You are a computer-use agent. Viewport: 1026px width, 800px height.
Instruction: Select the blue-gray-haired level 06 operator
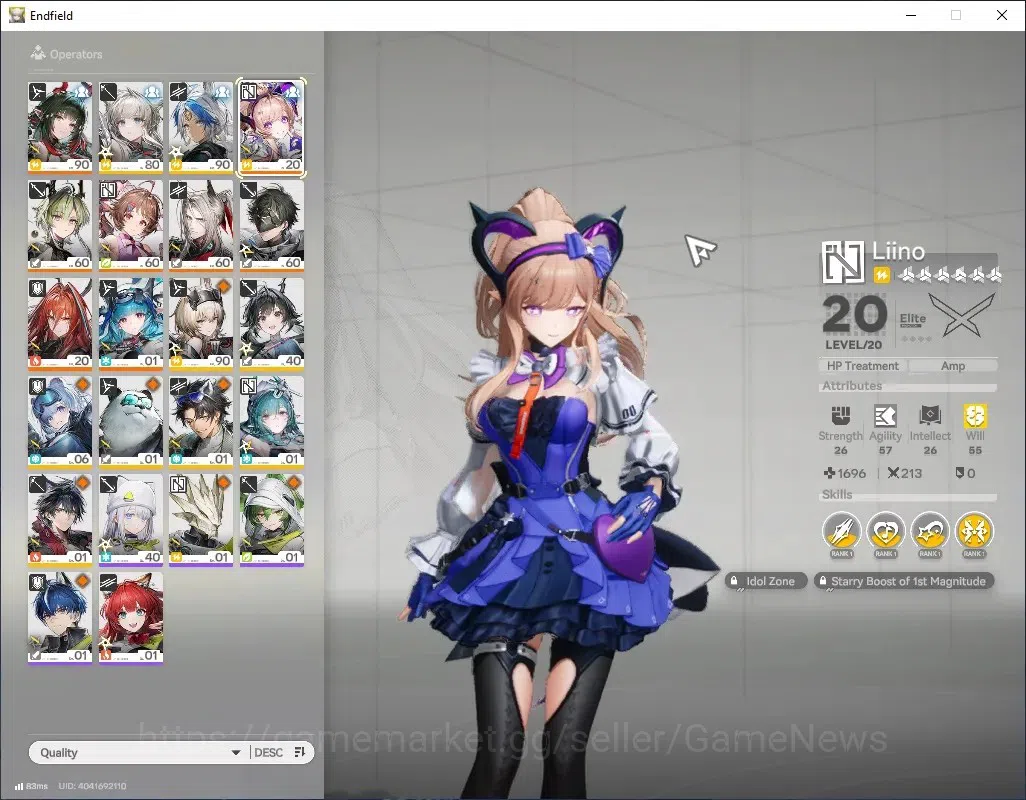pos(60,421)
